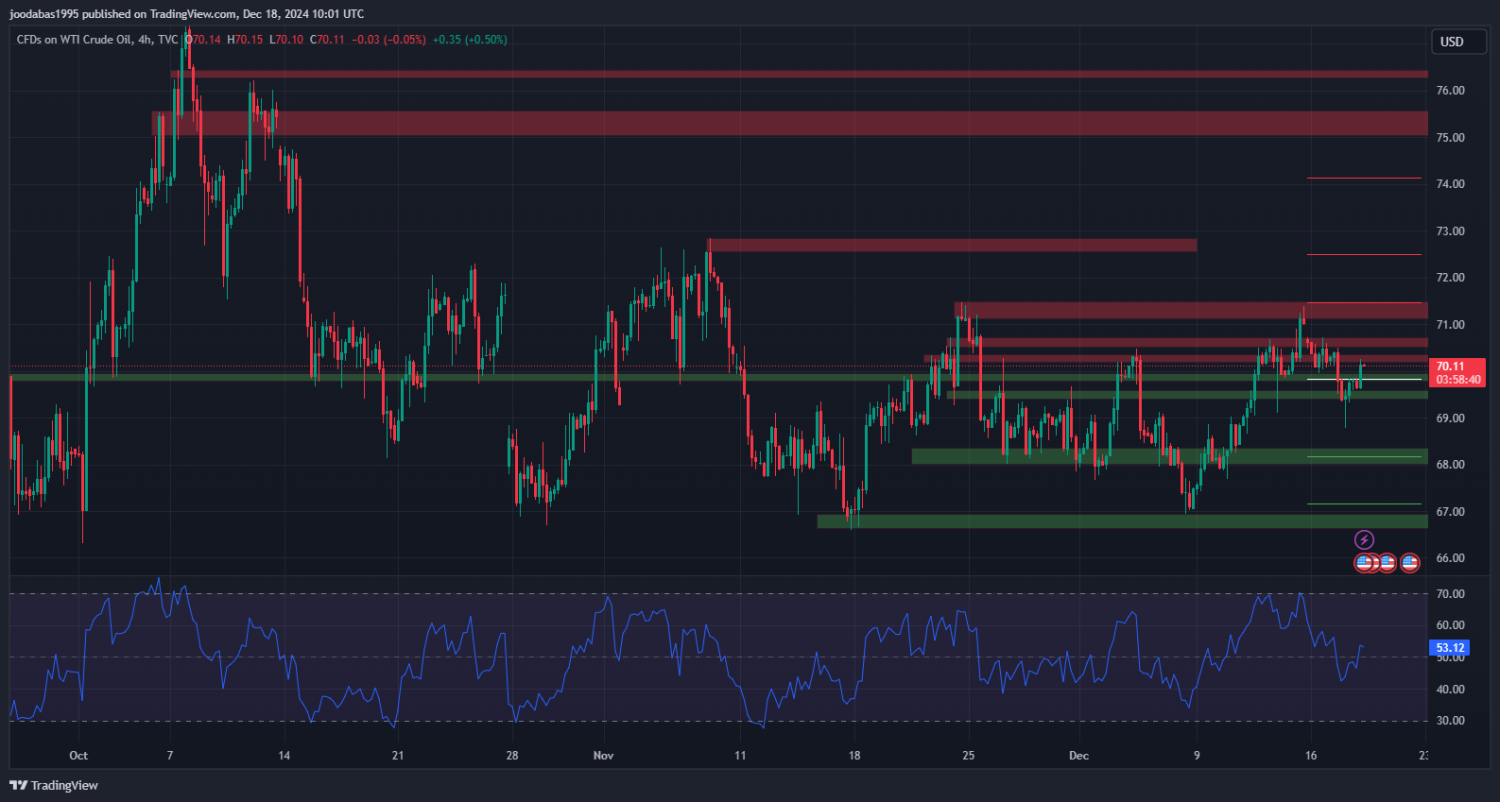Click the 'Oct' label on the time axis

79,755
